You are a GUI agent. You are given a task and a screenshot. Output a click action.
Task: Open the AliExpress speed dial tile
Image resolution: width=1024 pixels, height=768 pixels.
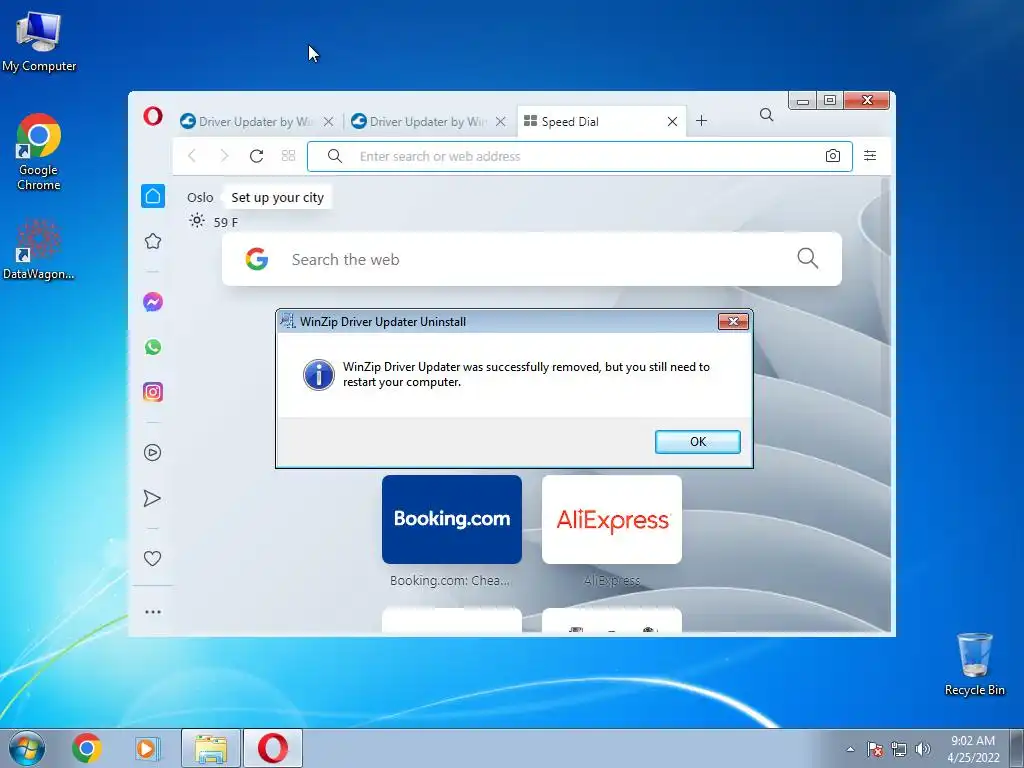pos(612,519)
